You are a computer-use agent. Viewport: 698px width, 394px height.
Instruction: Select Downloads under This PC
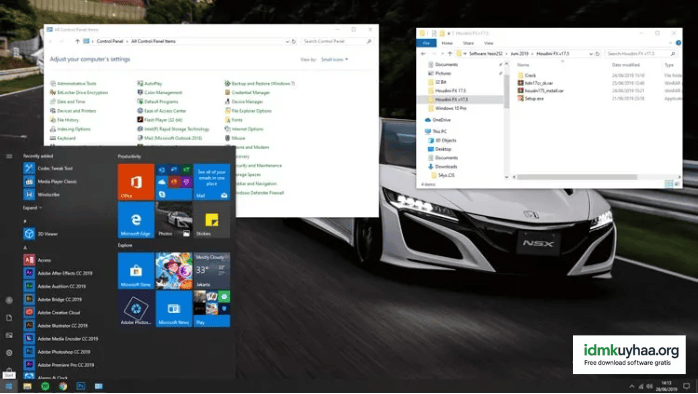442,167
